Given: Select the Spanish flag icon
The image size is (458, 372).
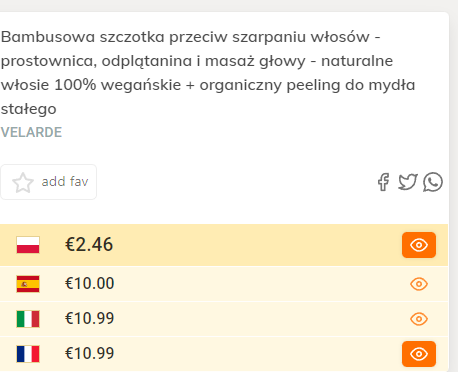Looking at the screenshot, I should pyautogui.click(x=28, y=284).
